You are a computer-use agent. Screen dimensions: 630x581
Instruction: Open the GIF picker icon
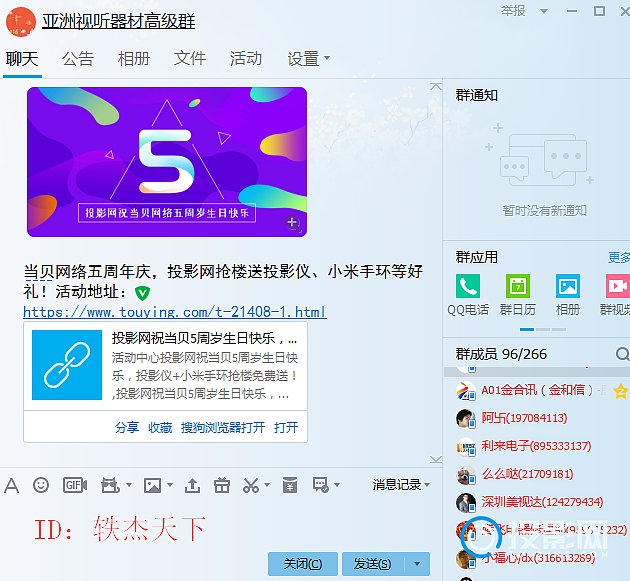point(75,485)
